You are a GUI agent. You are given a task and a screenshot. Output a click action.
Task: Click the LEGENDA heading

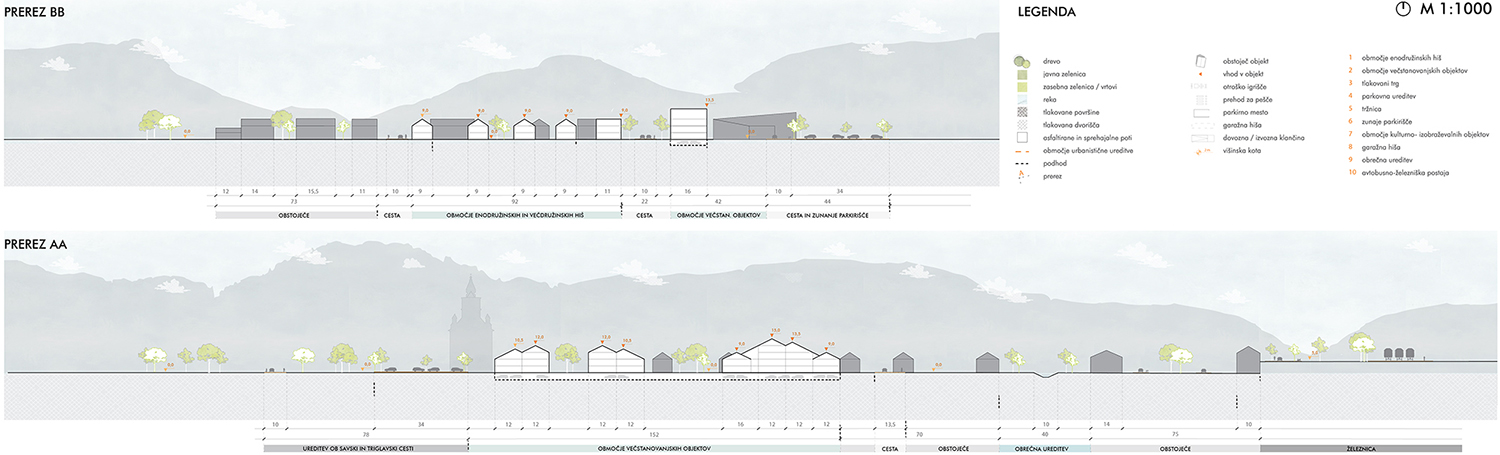tap(1046, 13)
